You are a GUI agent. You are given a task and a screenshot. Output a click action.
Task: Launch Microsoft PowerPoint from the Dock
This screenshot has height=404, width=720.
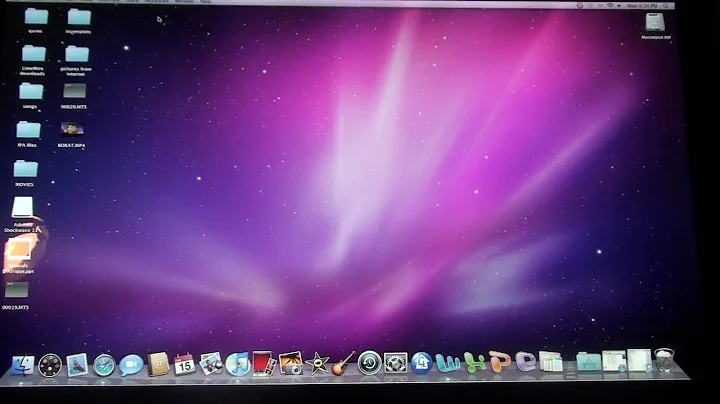500,362
